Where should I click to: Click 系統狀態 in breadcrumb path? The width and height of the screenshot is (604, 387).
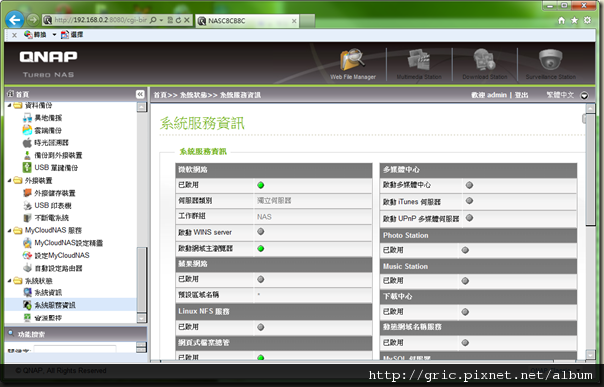[x=193, y=95]
